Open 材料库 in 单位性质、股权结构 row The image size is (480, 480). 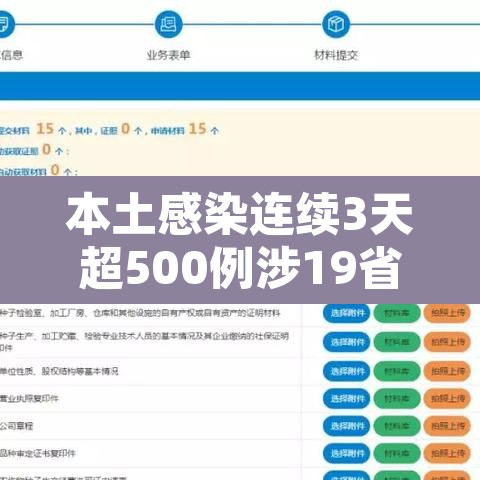point(397,371)
